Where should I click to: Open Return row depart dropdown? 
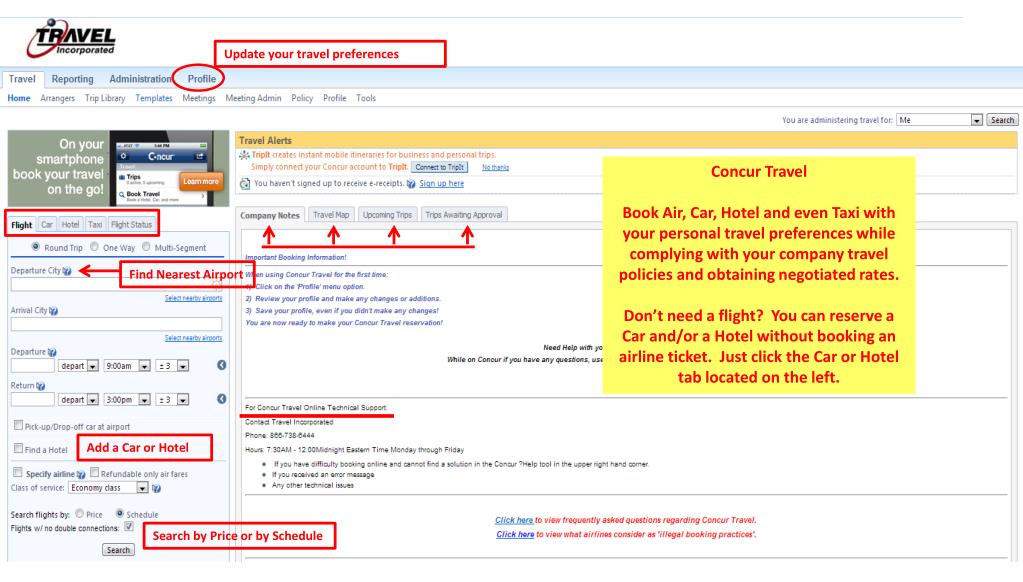[x=78, y=399]
